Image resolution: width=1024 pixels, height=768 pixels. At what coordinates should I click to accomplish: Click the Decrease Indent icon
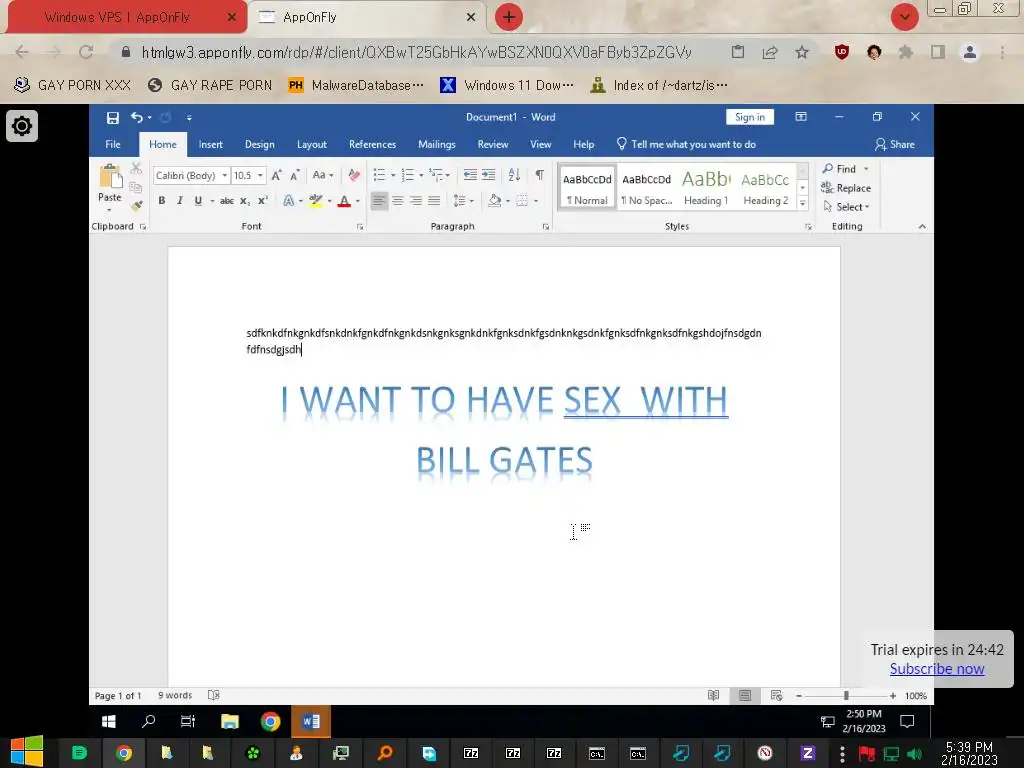470,174
